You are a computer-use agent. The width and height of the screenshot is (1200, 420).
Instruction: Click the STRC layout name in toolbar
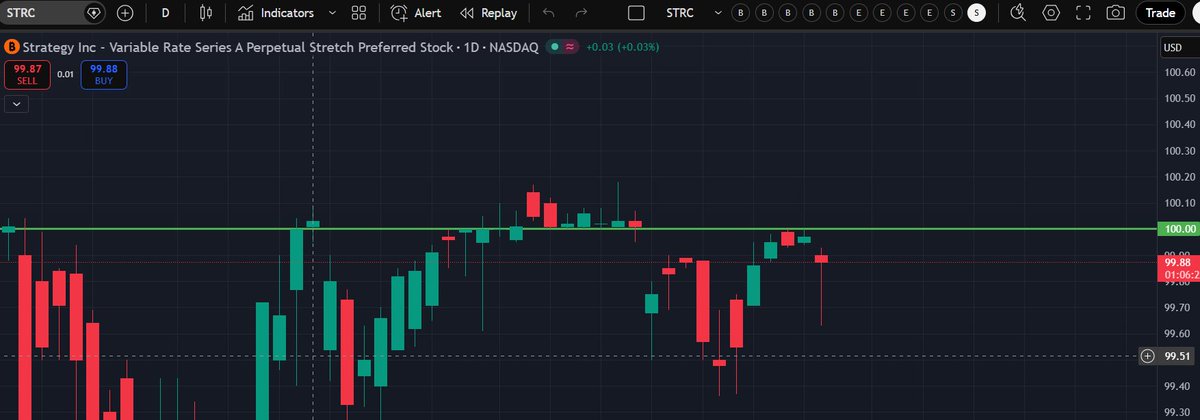click(x=679, y=13)
